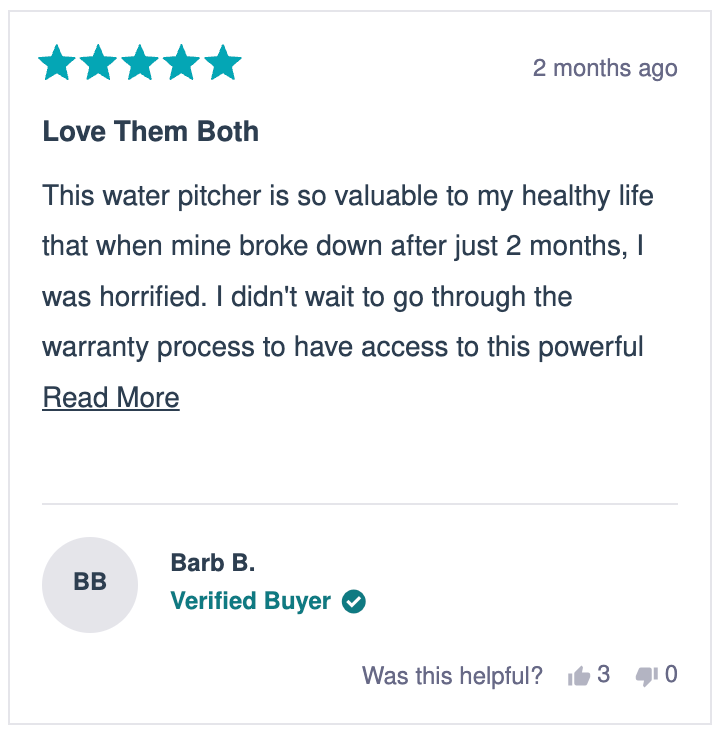Click the first star of the rating
This screenshot has height=732, width=718.
57,62
